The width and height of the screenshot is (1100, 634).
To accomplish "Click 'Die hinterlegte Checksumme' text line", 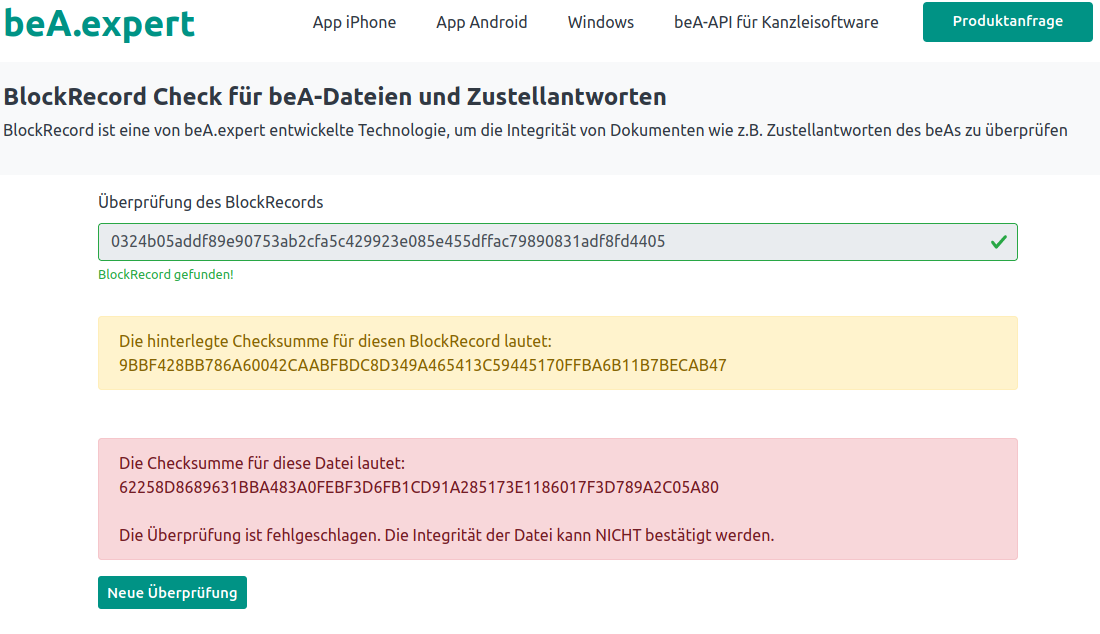I will [x=335, y=342].
